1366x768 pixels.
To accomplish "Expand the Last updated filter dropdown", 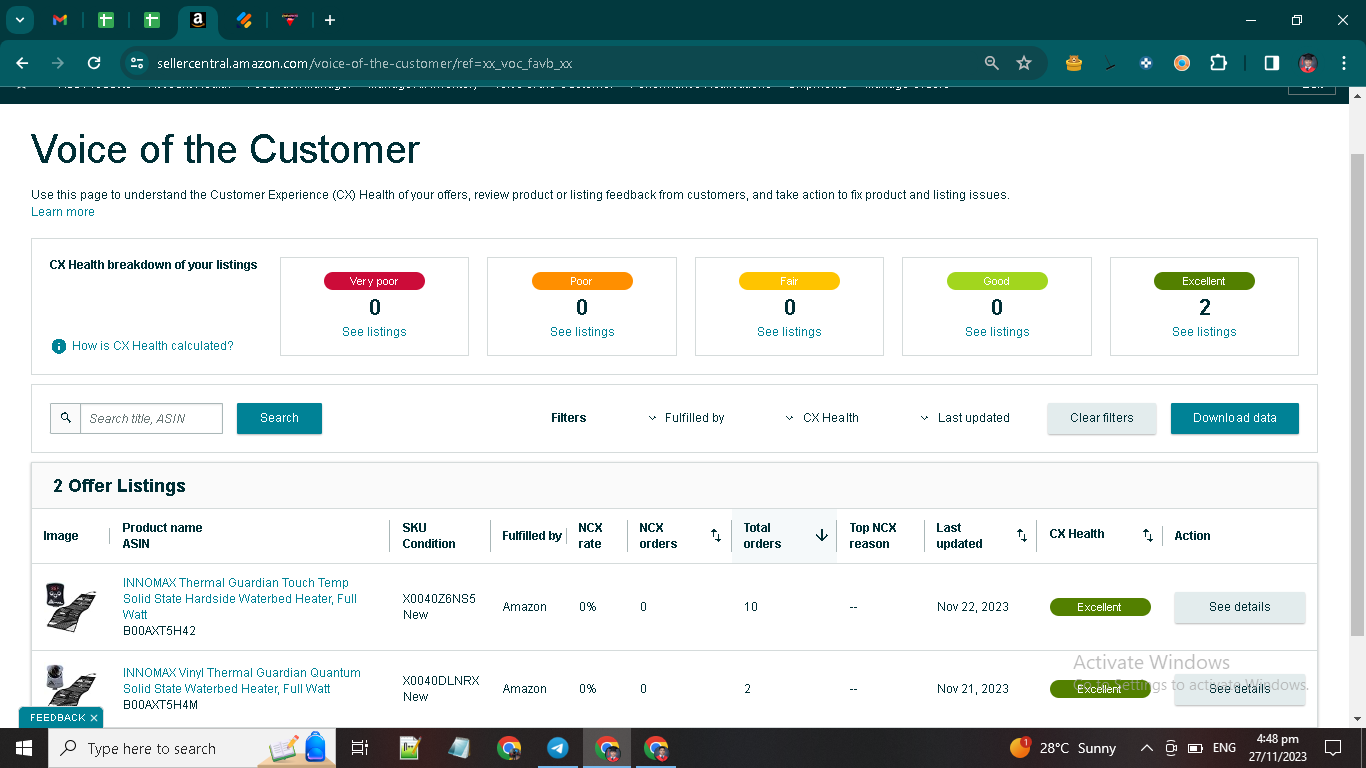I will click(965, 418).
